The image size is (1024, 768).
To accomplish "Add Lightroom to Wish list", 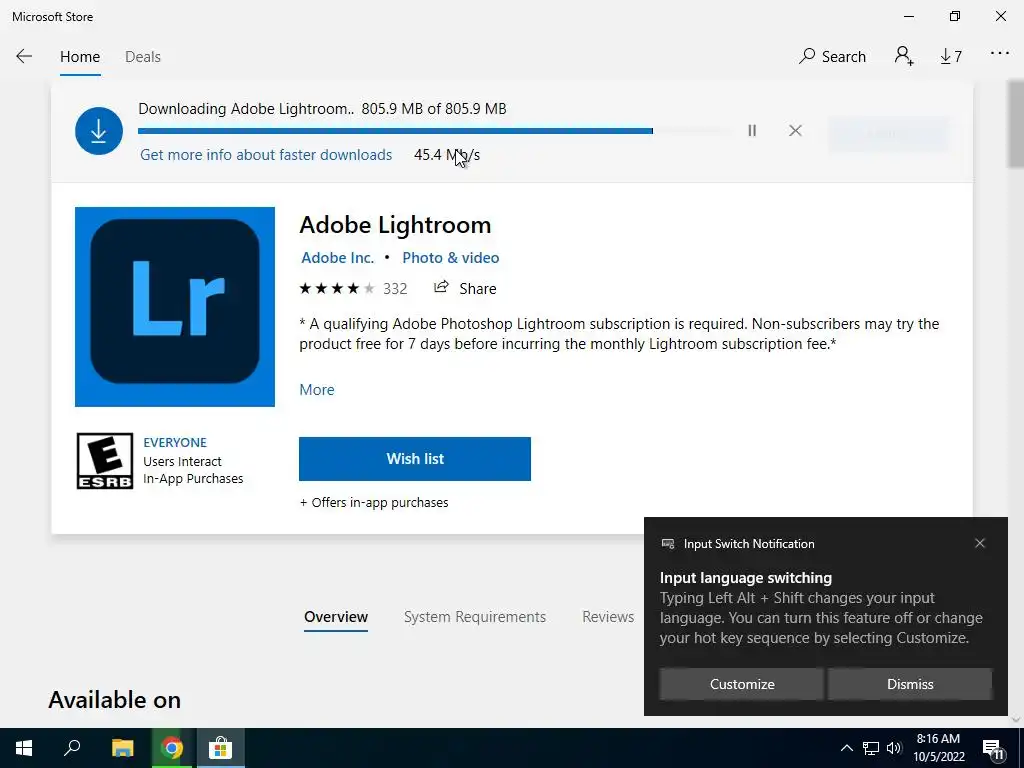I will click(x=415, y=459).
